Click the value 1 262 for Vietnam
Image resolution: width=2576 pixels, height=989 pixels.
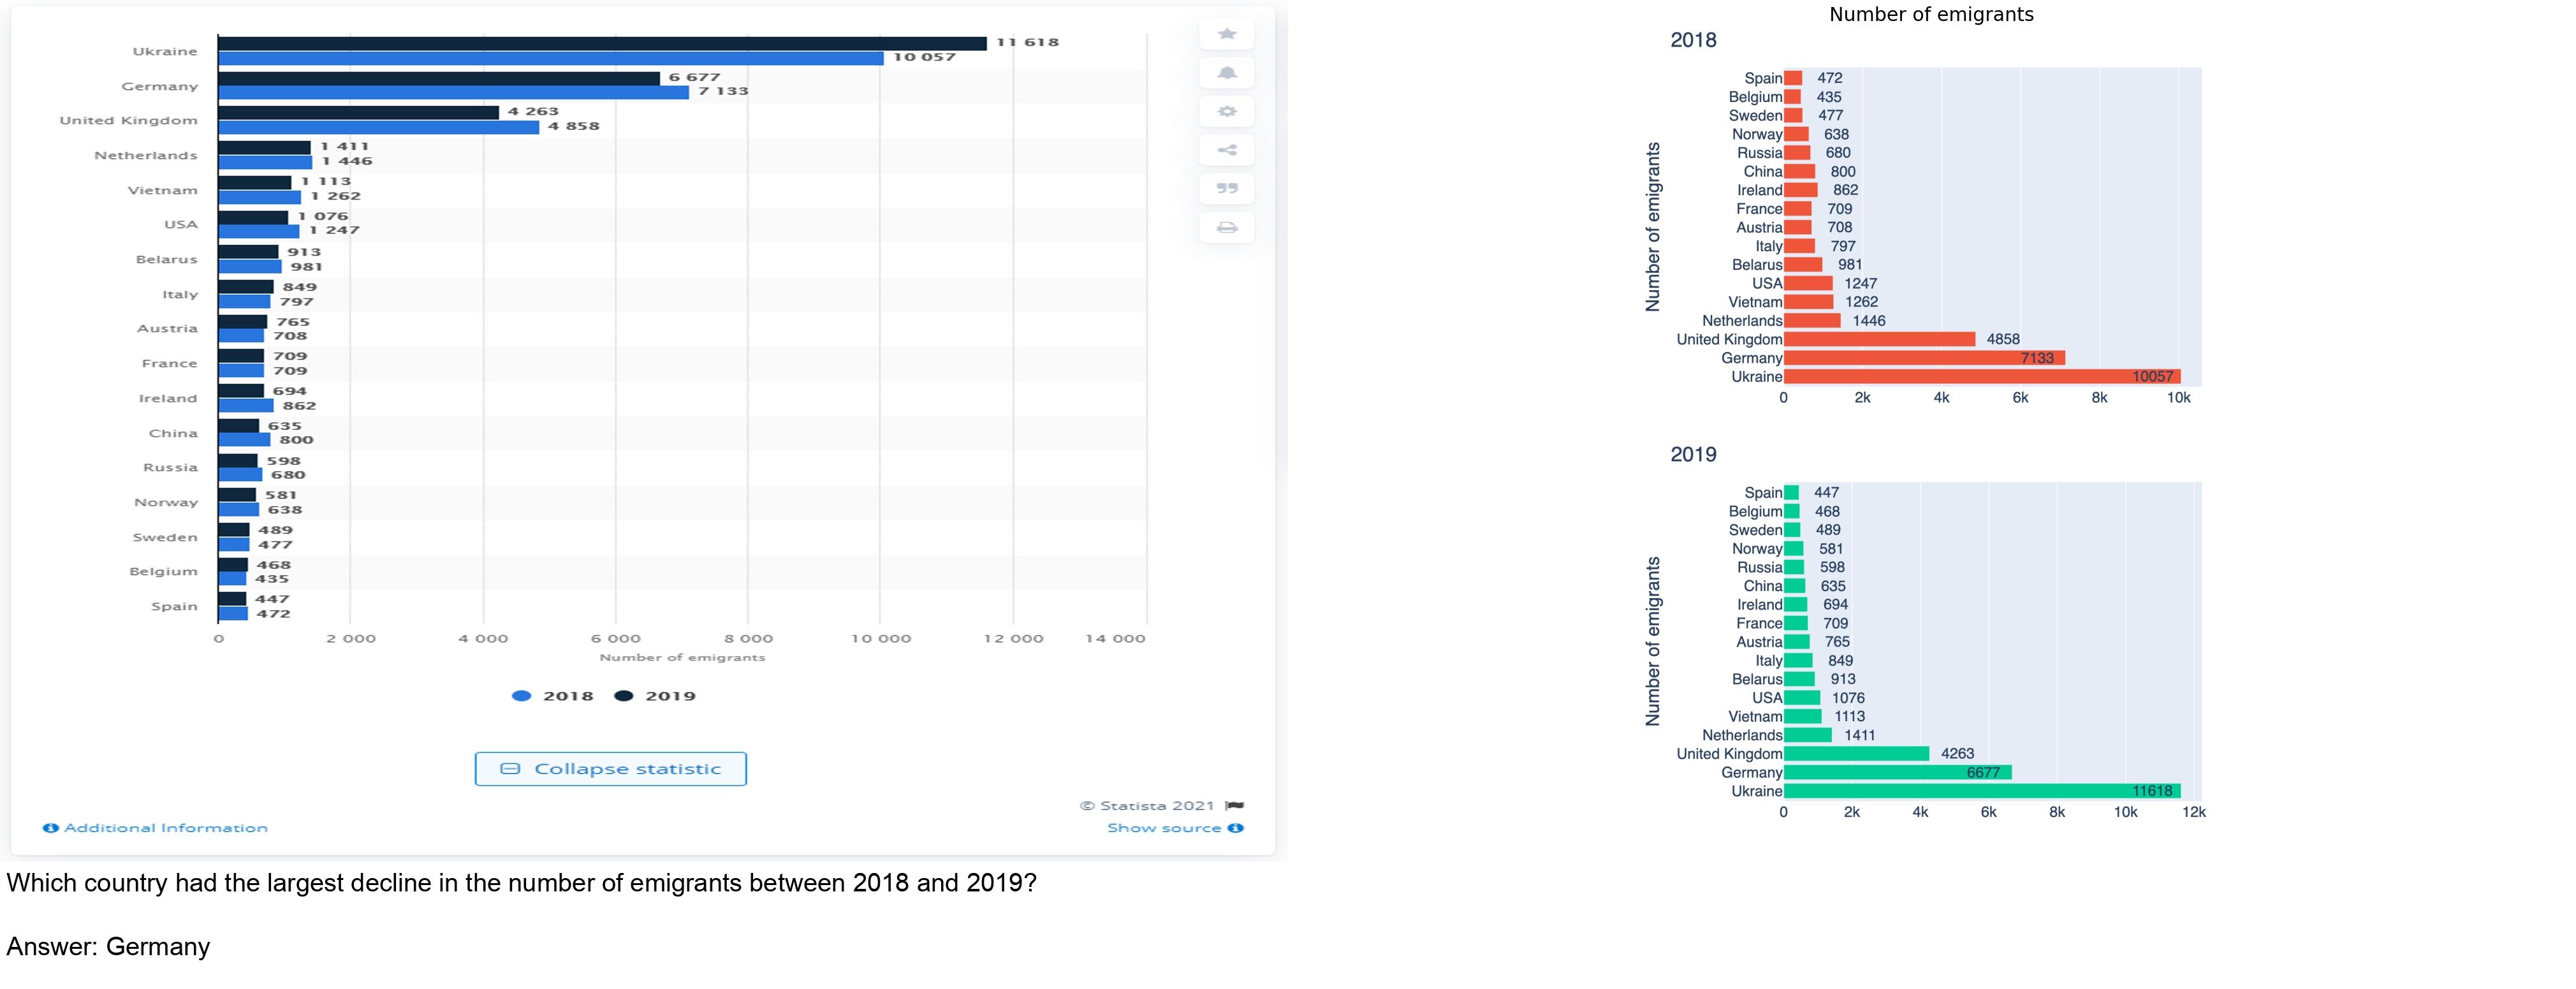coord(335,196)
